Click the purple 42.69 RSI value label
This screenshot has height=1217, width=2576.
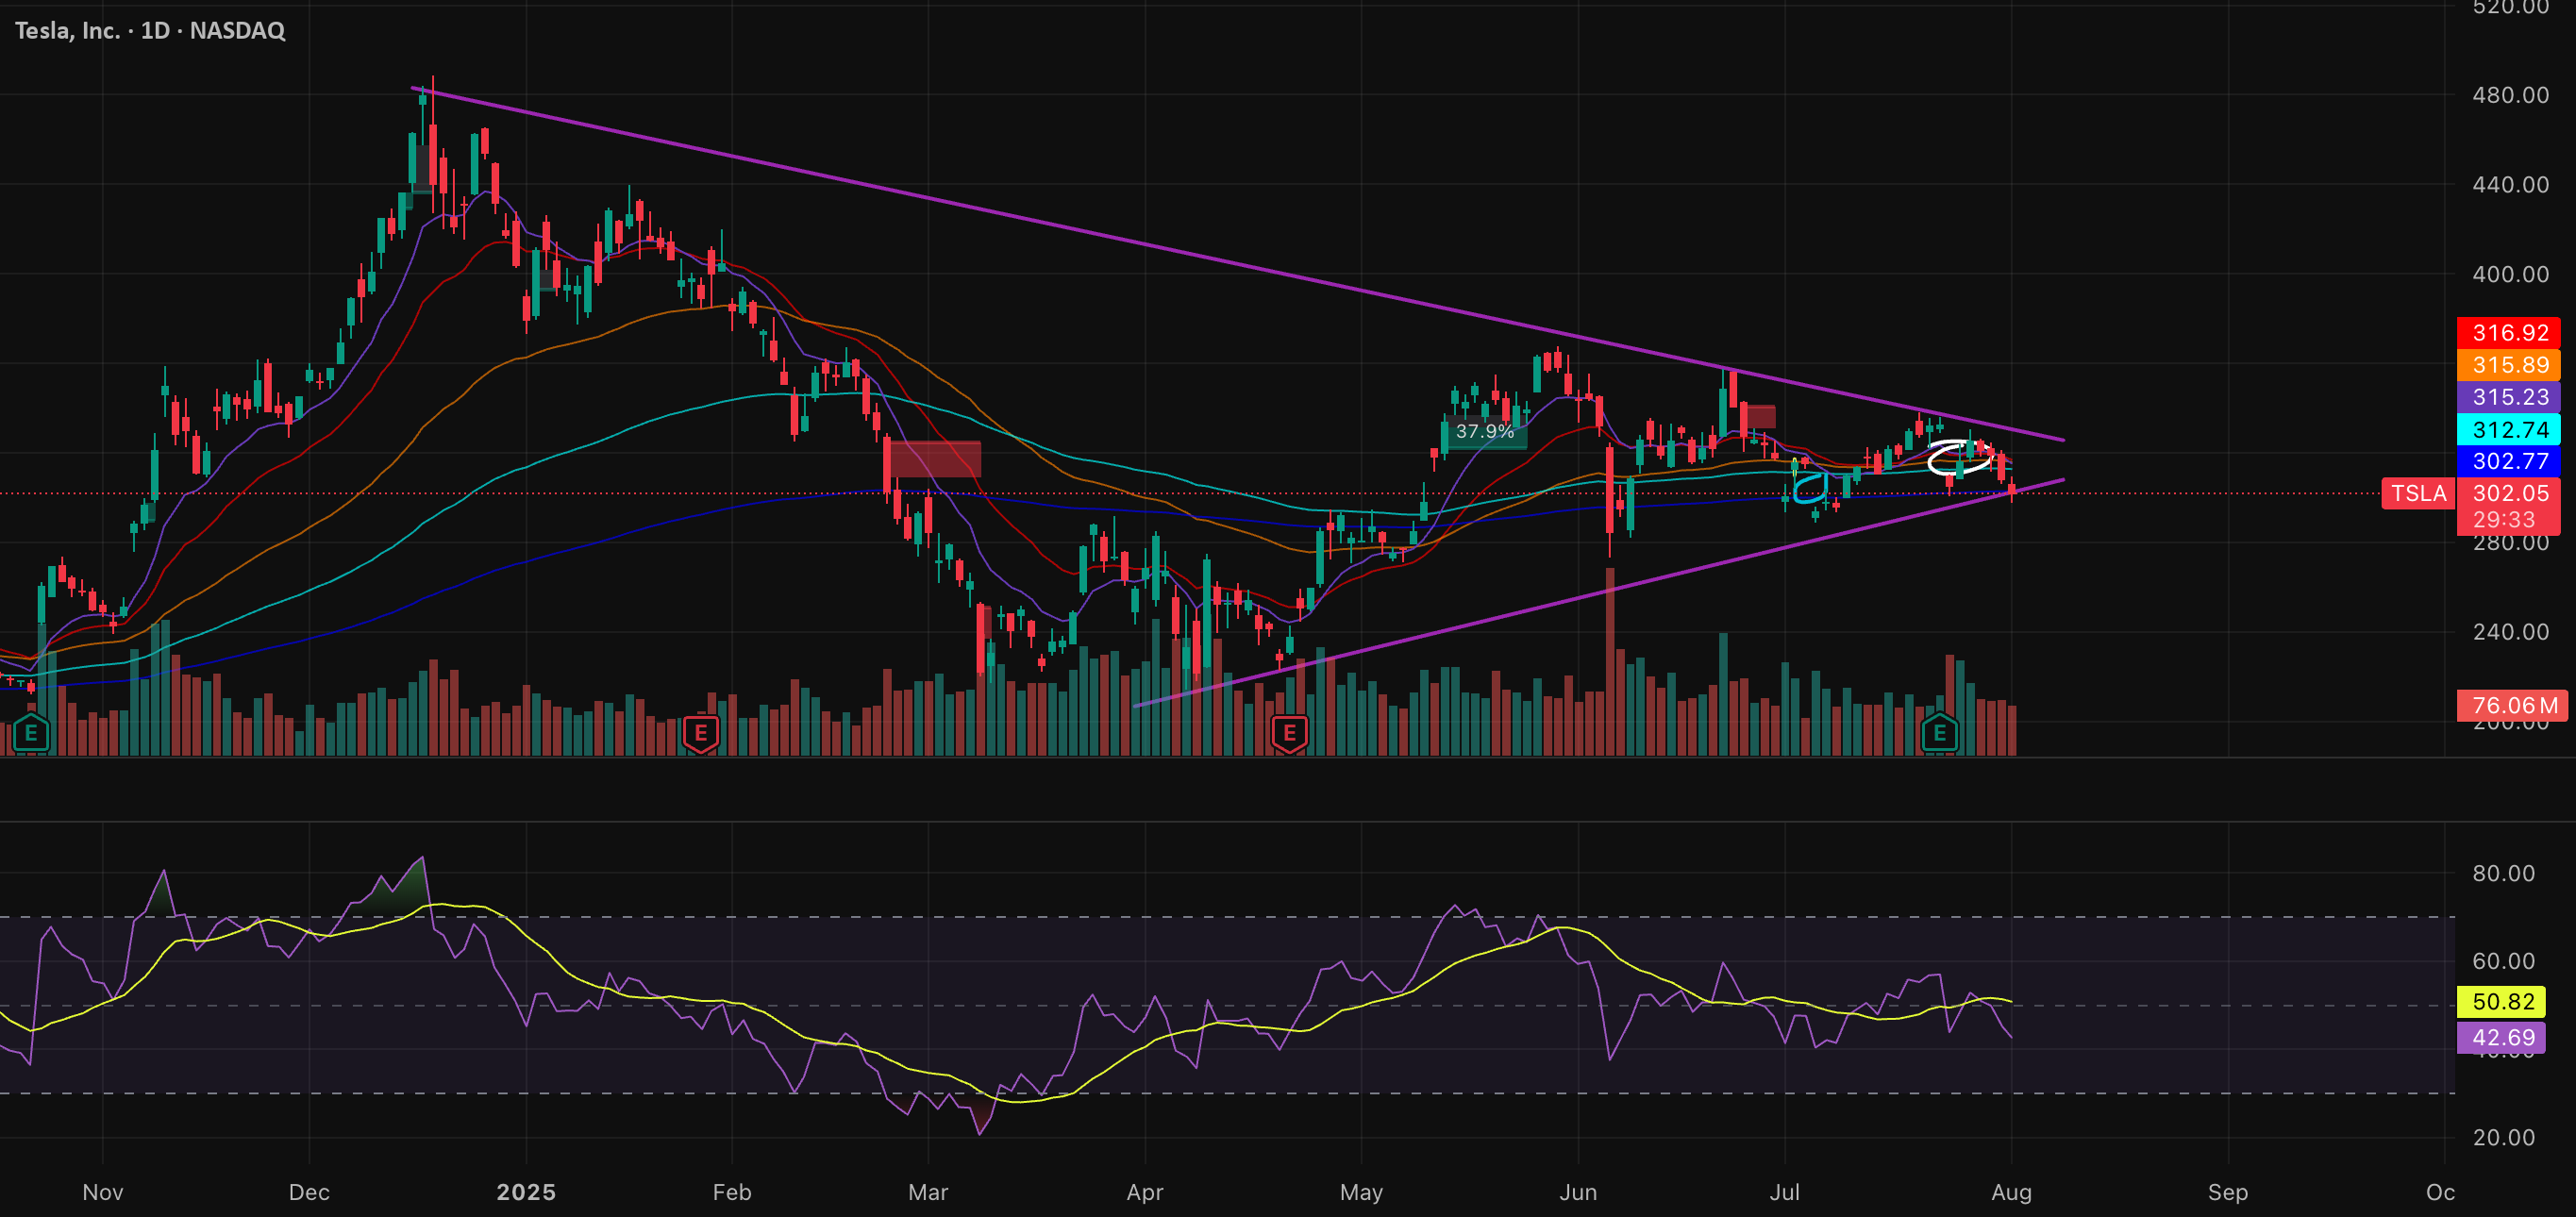tap(2503, 1037)
